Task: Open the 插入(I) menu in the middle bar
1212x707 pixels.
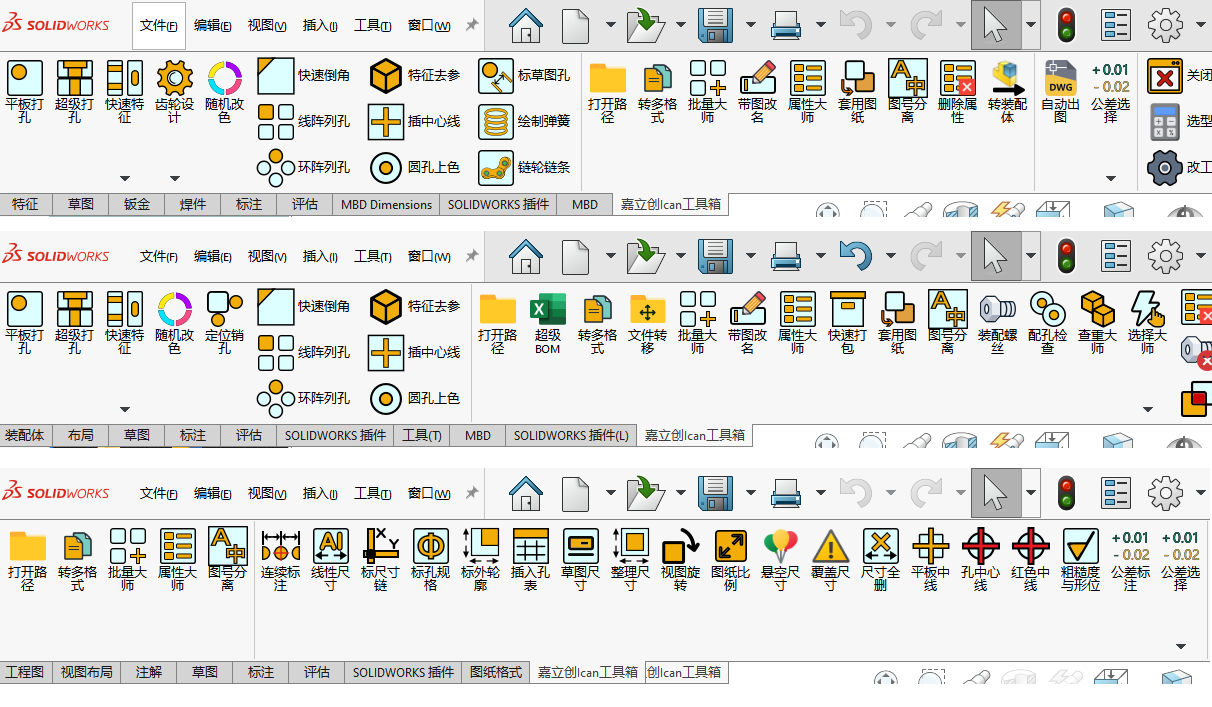Action: tap(320, 256)
